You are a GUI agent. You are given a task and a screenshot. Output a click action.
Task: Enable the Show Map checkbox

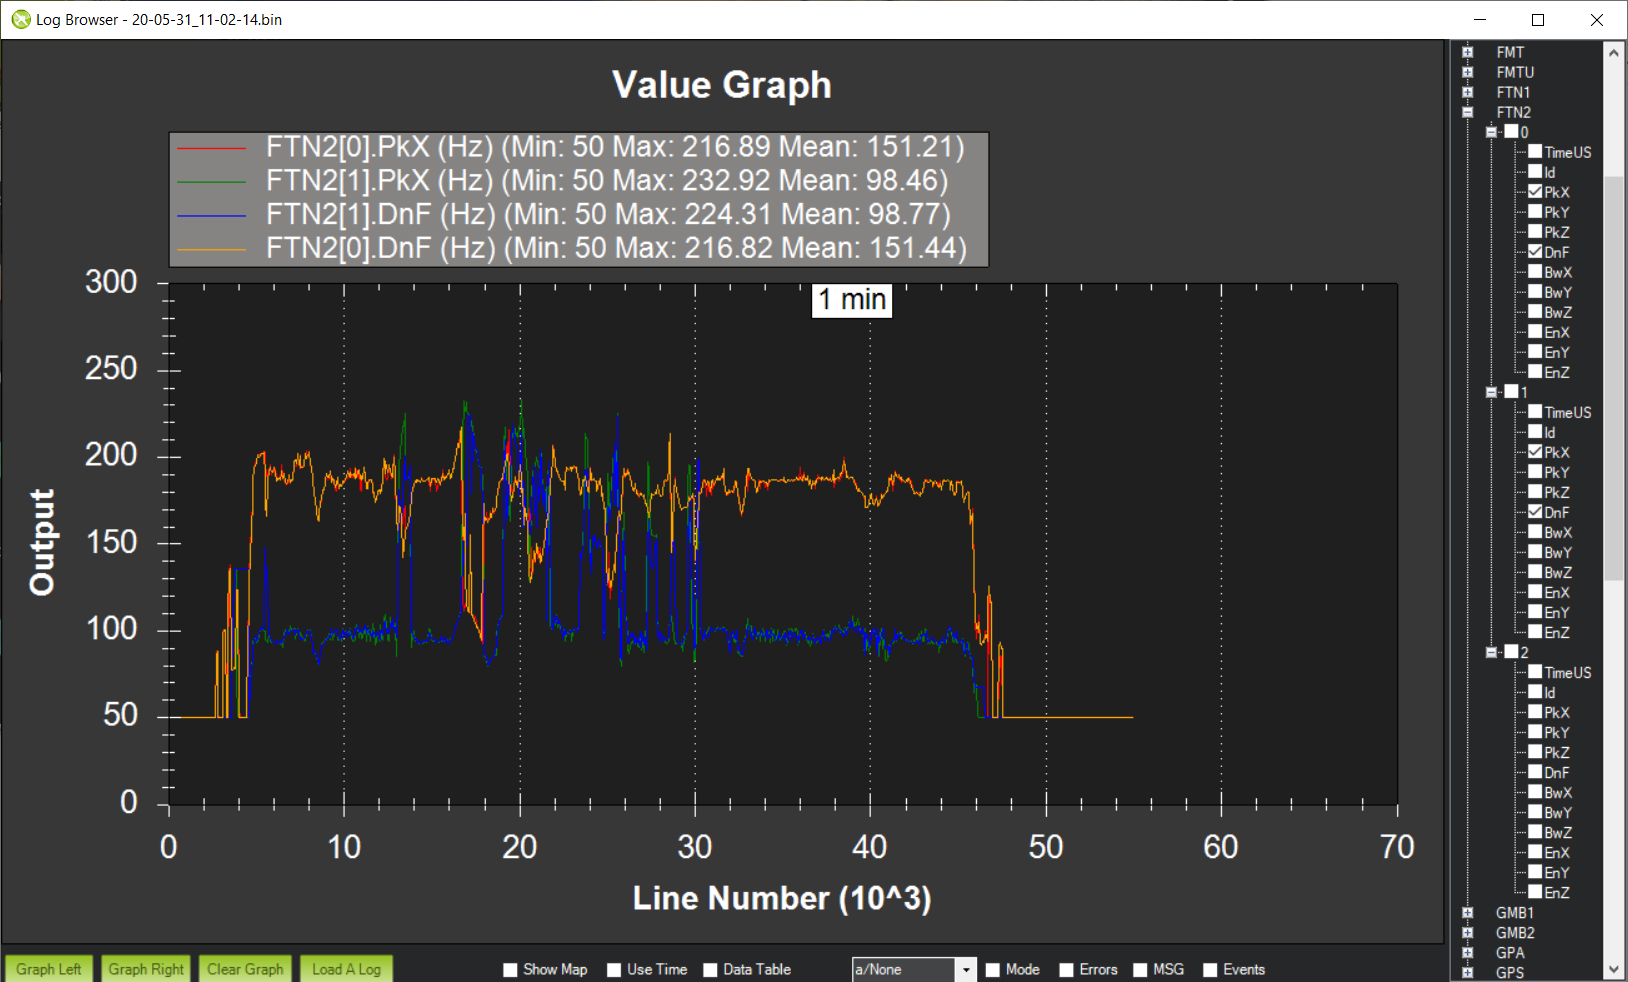coord(510,970)
